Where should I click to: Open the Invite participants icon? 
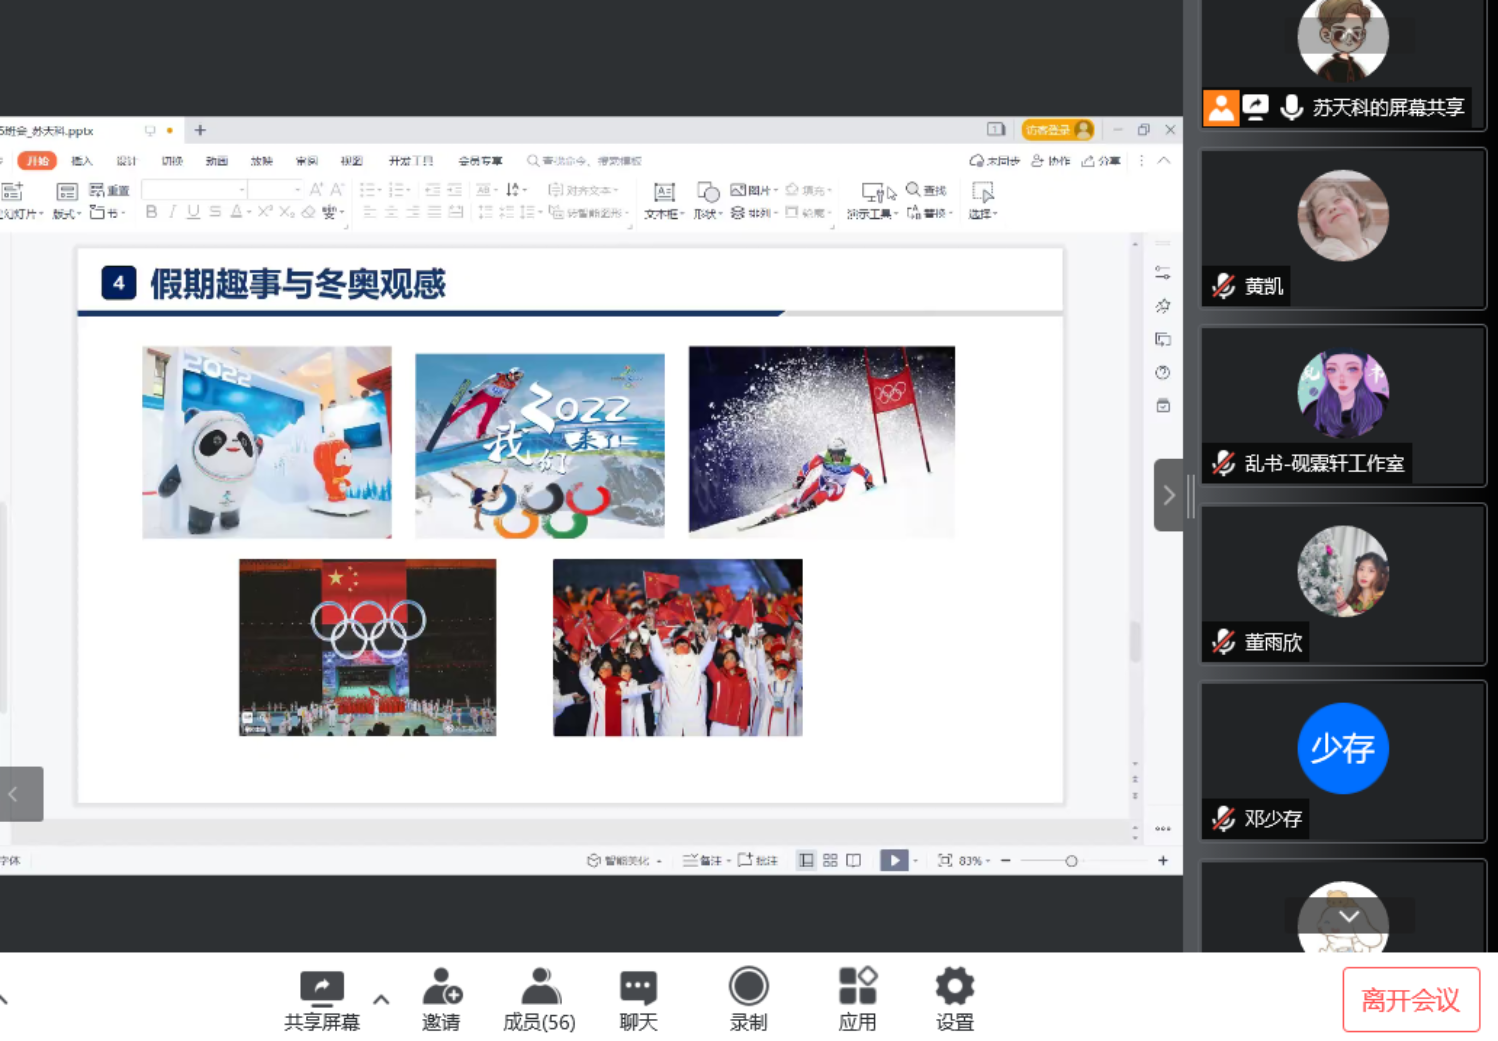coord(441,988)
